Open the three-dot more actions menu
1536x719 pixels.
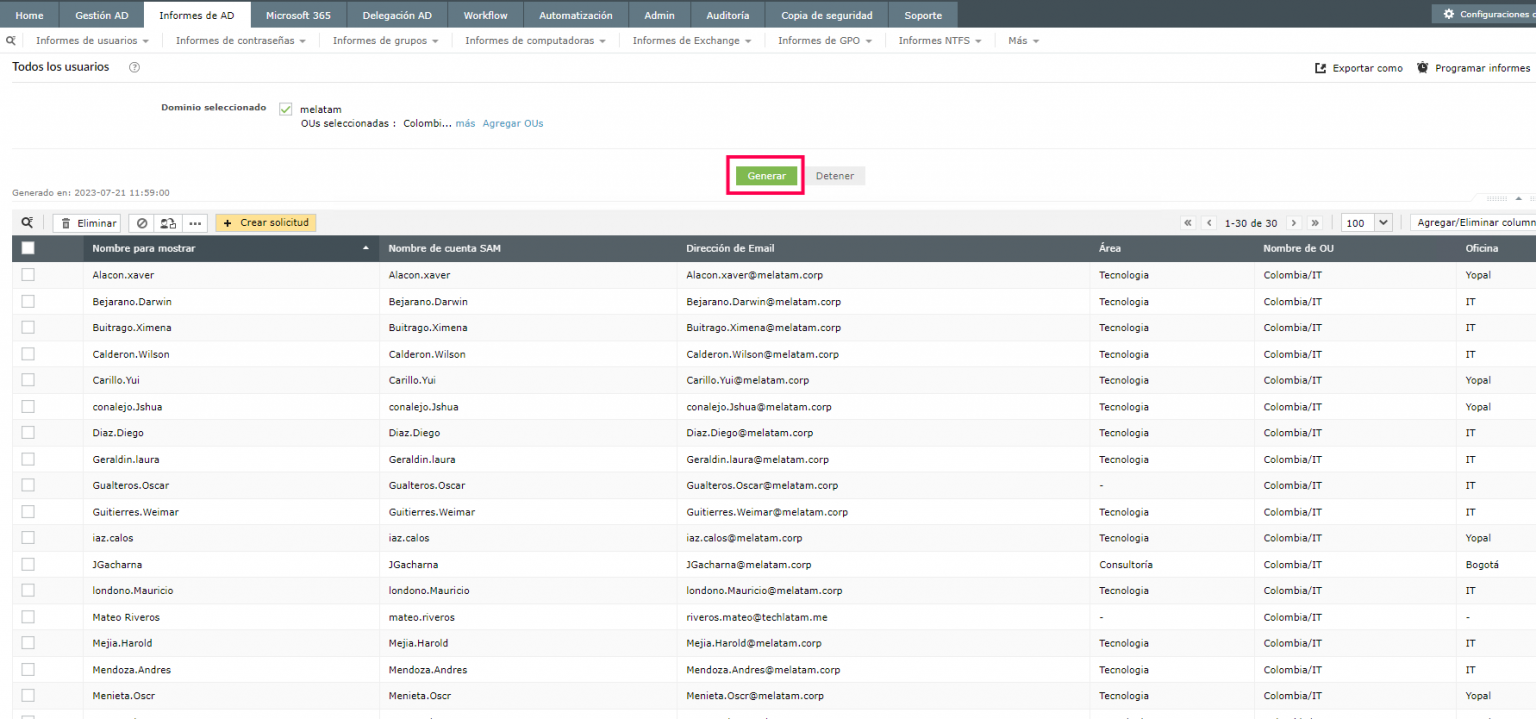pos(195,224)
